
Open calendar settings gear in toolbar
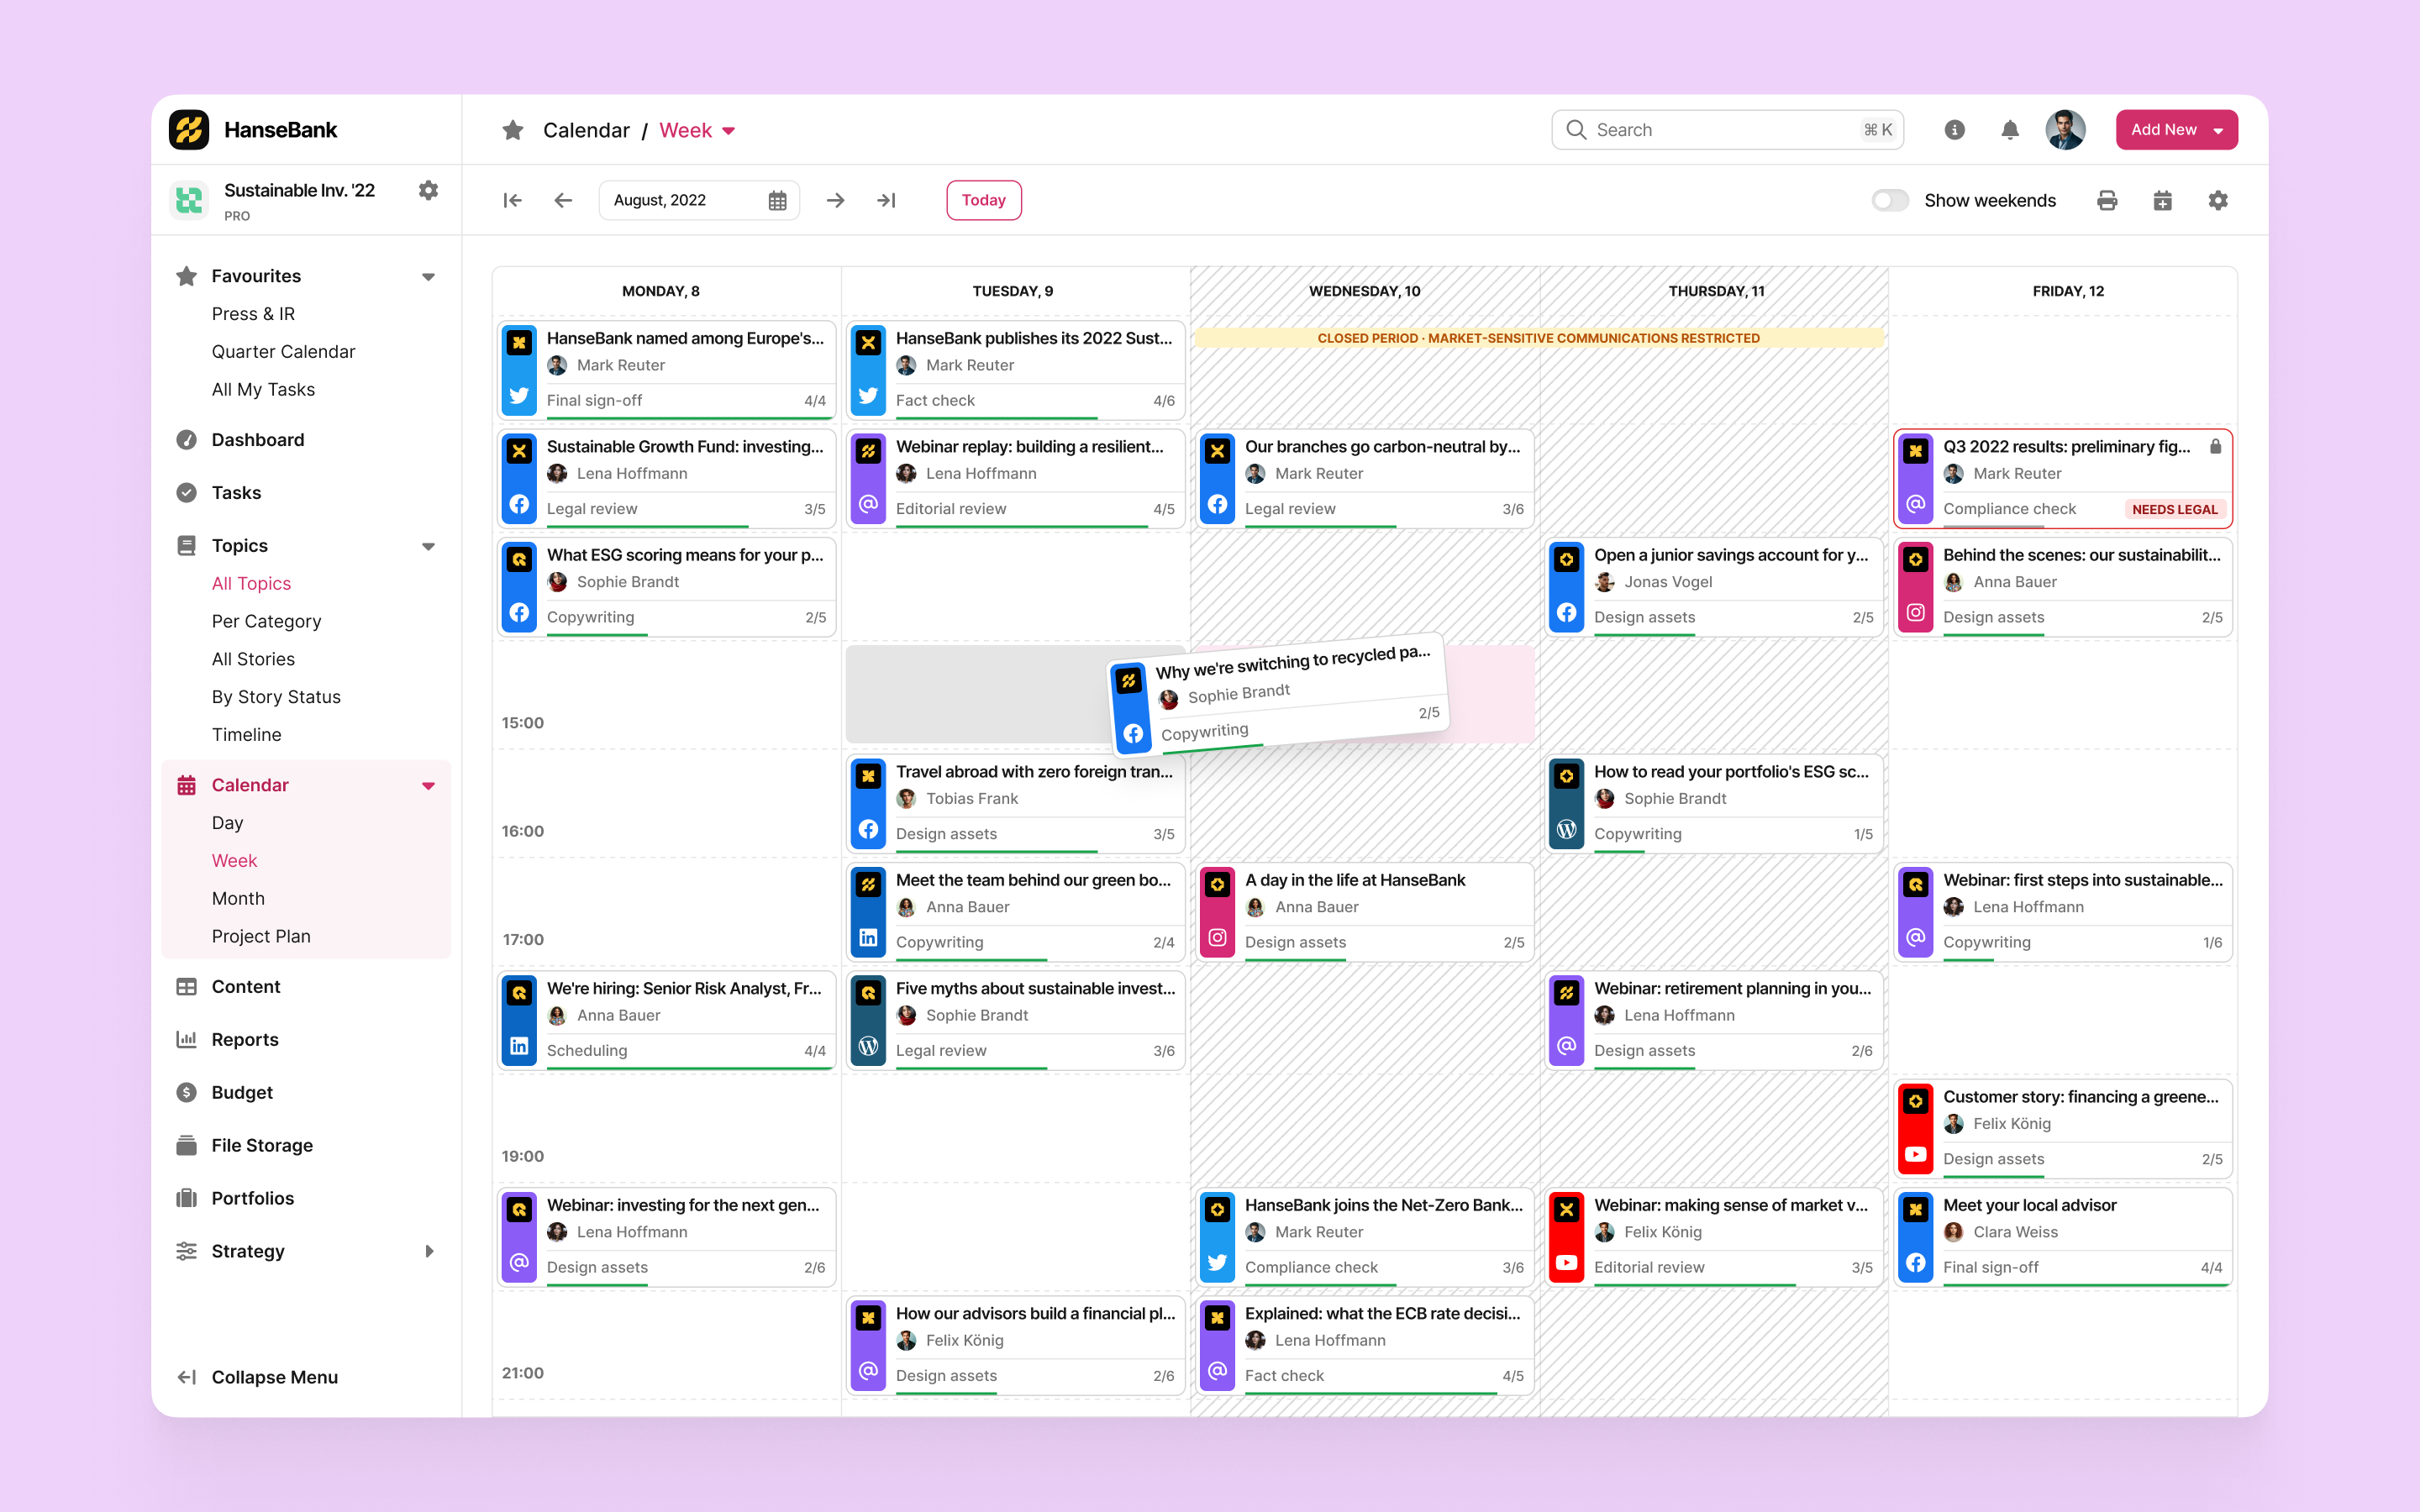click(x=2218, y=200)
